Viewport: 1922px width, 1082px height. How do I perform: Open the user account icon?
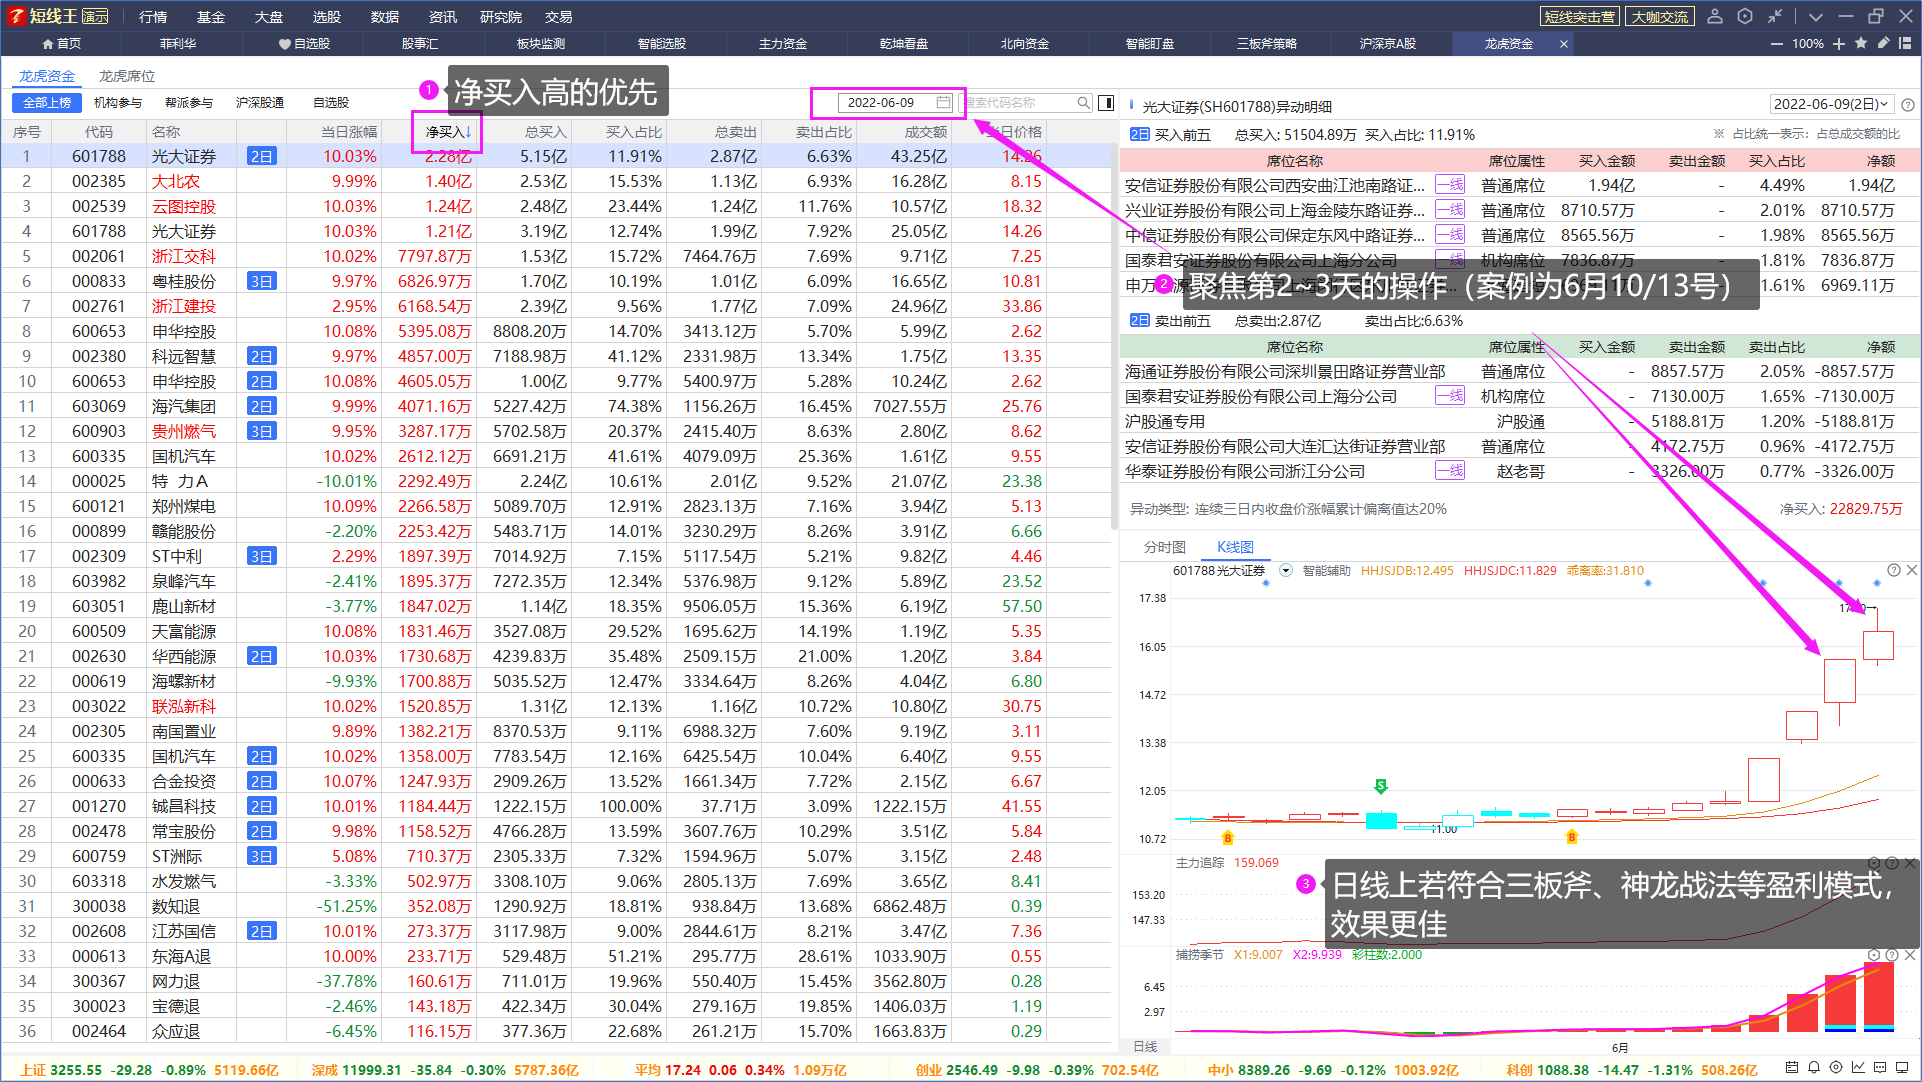[x=1715, y=16]
